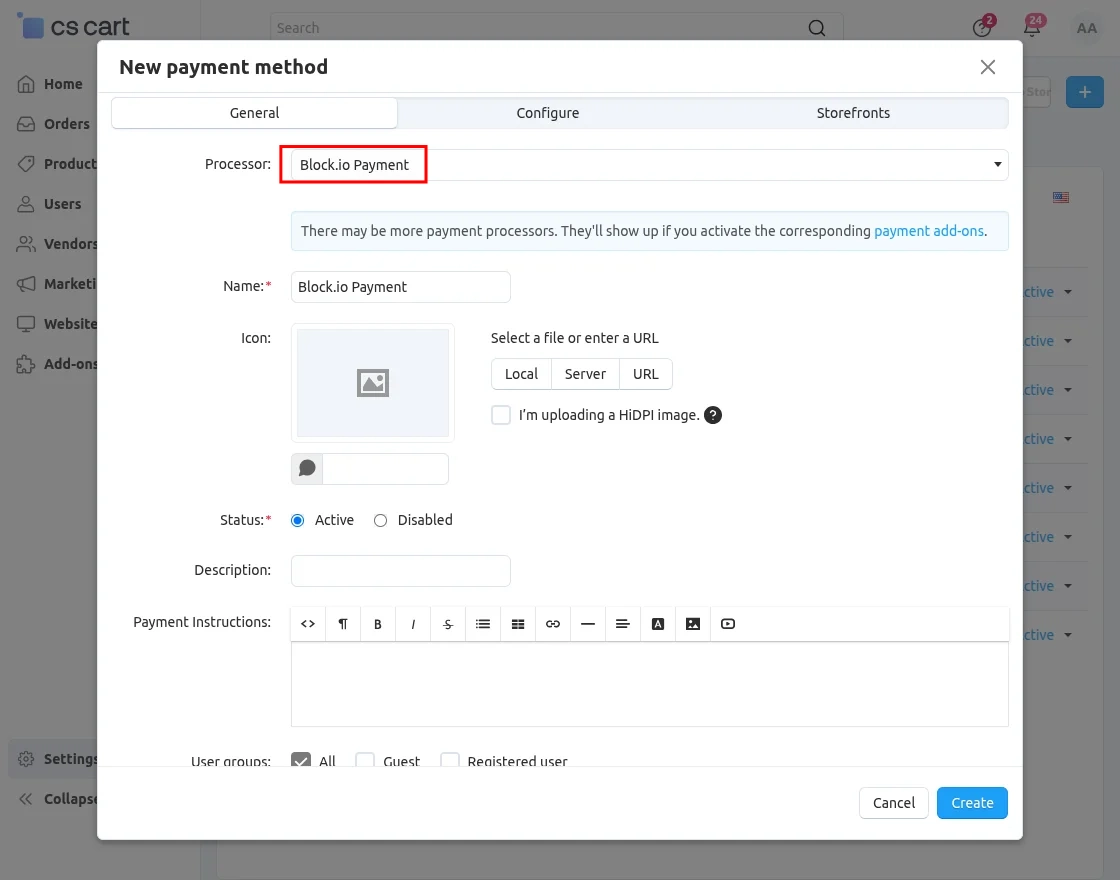Apply bold formatting in Payment Instructions
The height and width of the screenshot is (880, 1120).
pyautogui.click(x=378, y=624)
